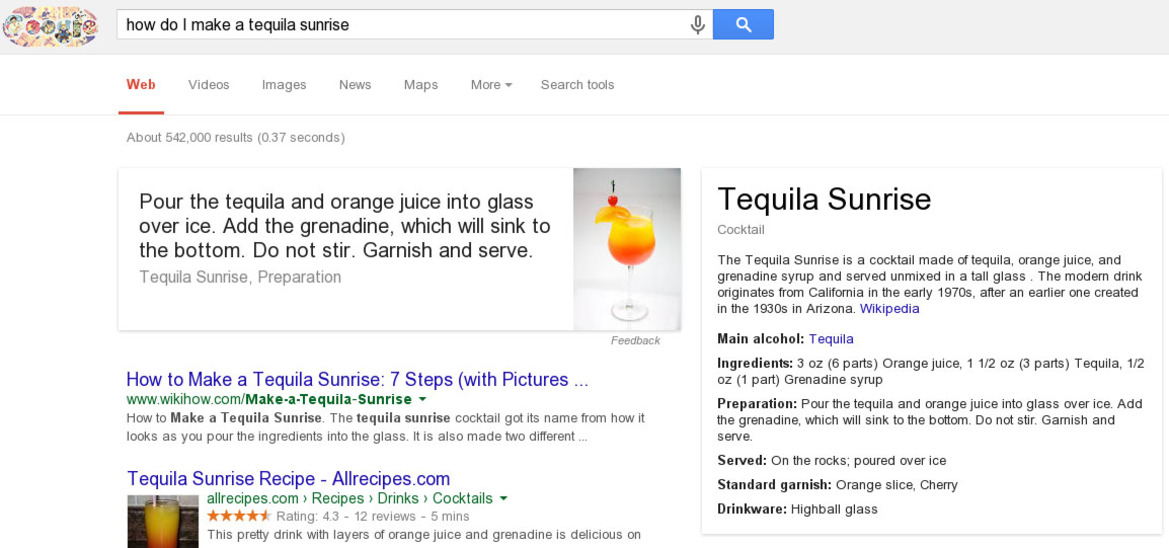Click the 'Cocktail' subtitle in panel
This screenshot has height=548, width=1169.
coord(741,230)
